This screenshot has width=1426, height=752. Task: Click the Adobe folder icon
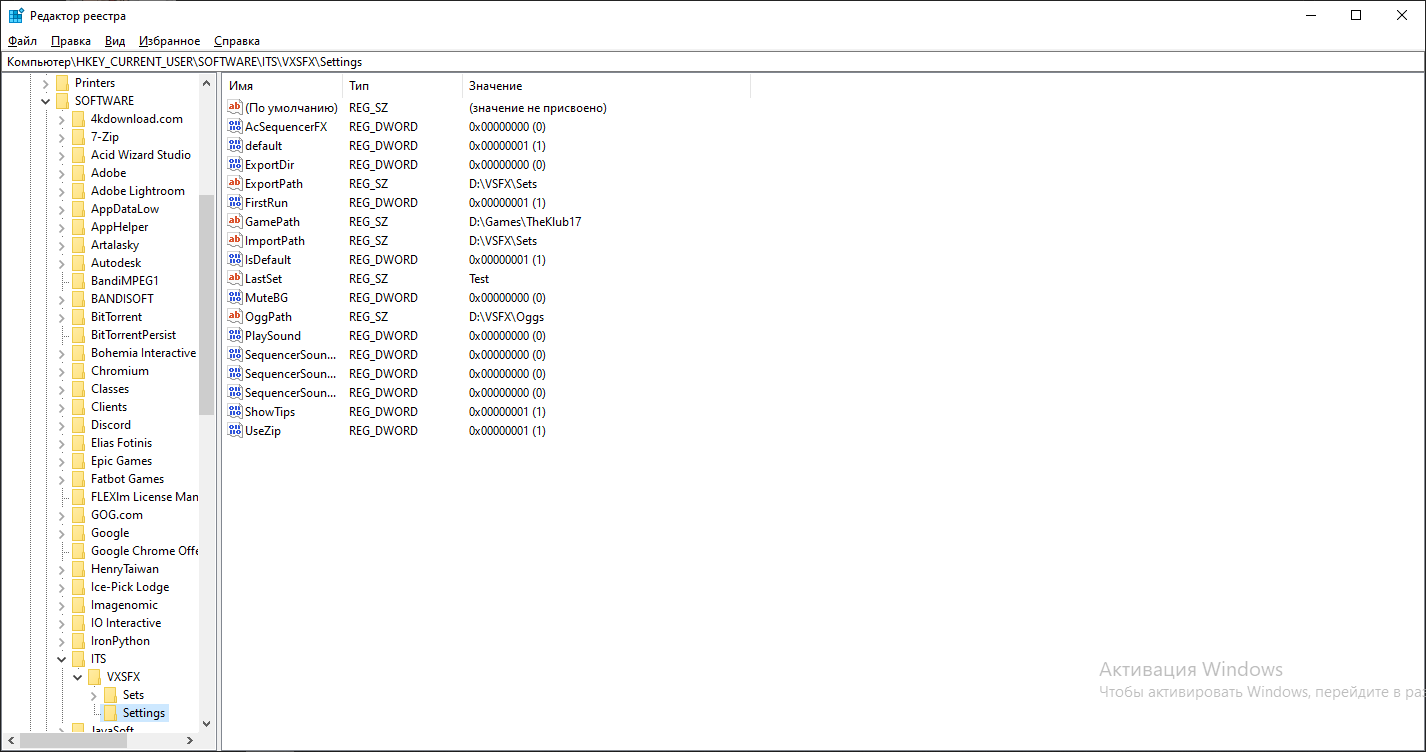point(78,173)
